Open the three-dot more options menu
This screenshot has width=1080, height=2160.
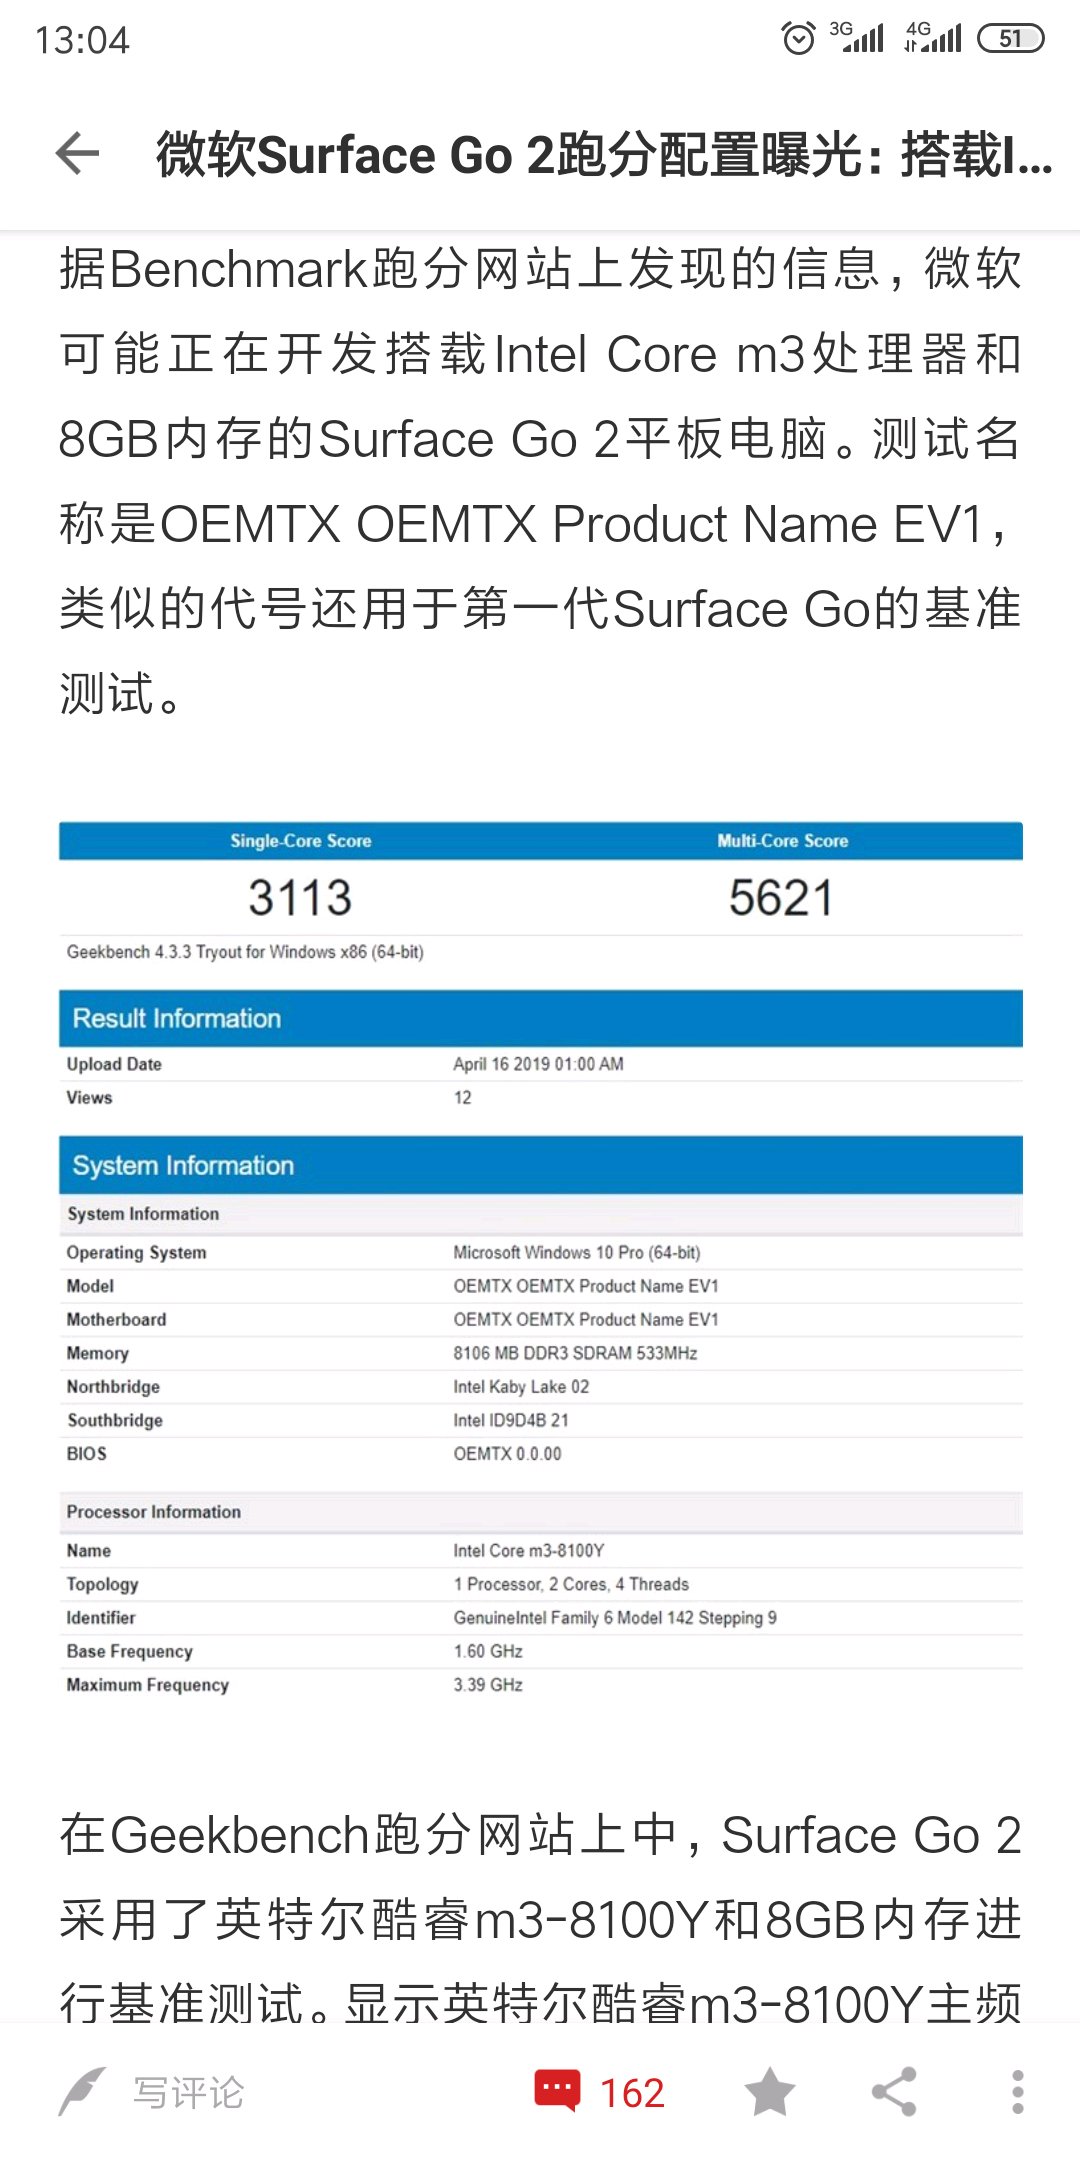coord(1017,2092)
